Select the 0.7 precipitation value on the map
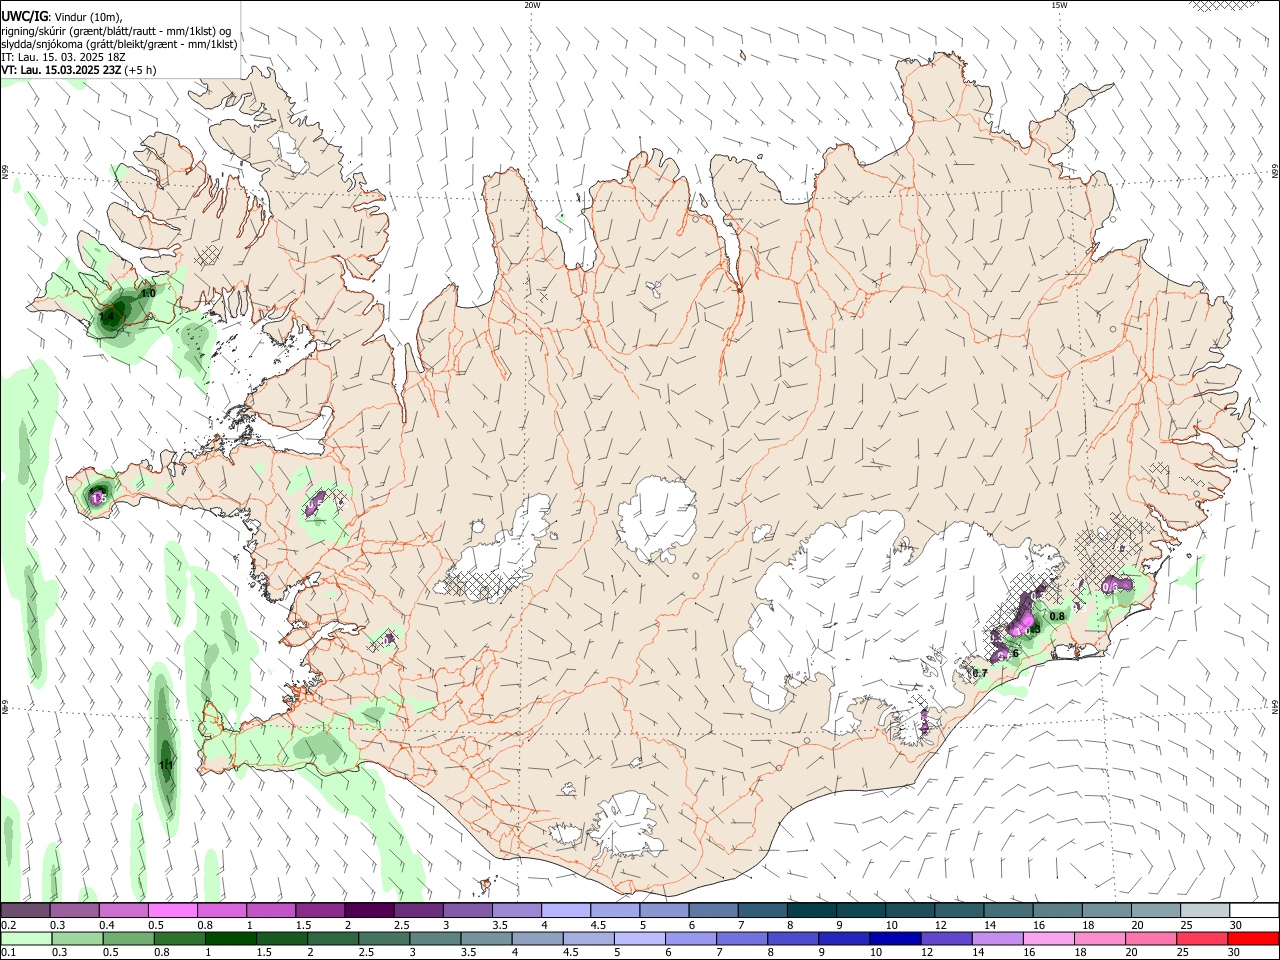The image size is (1280, 960). [980, 673]
